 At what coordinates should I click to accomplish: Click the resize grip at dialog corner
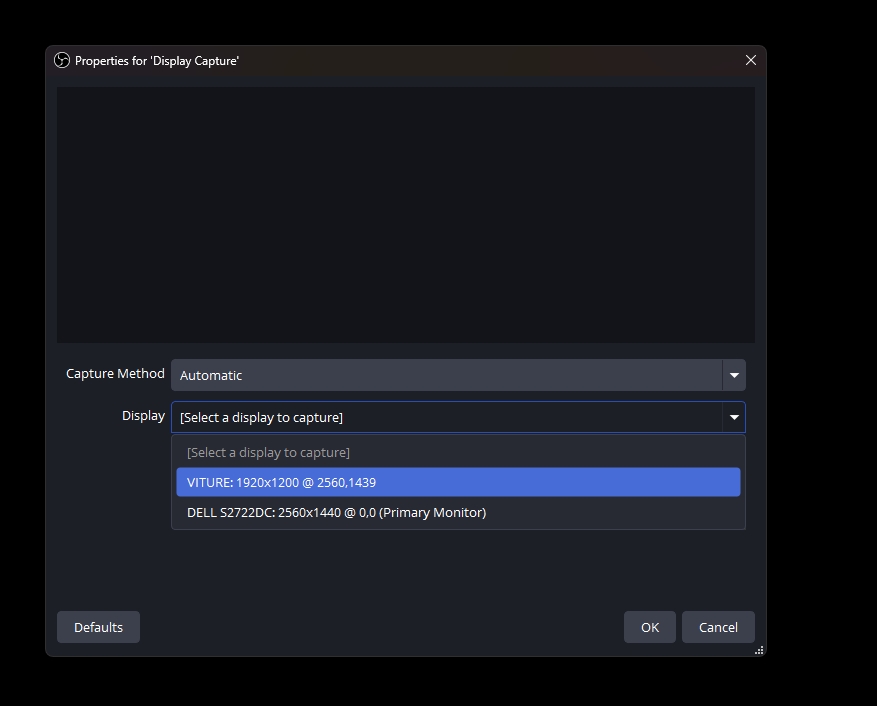(759, 650)
